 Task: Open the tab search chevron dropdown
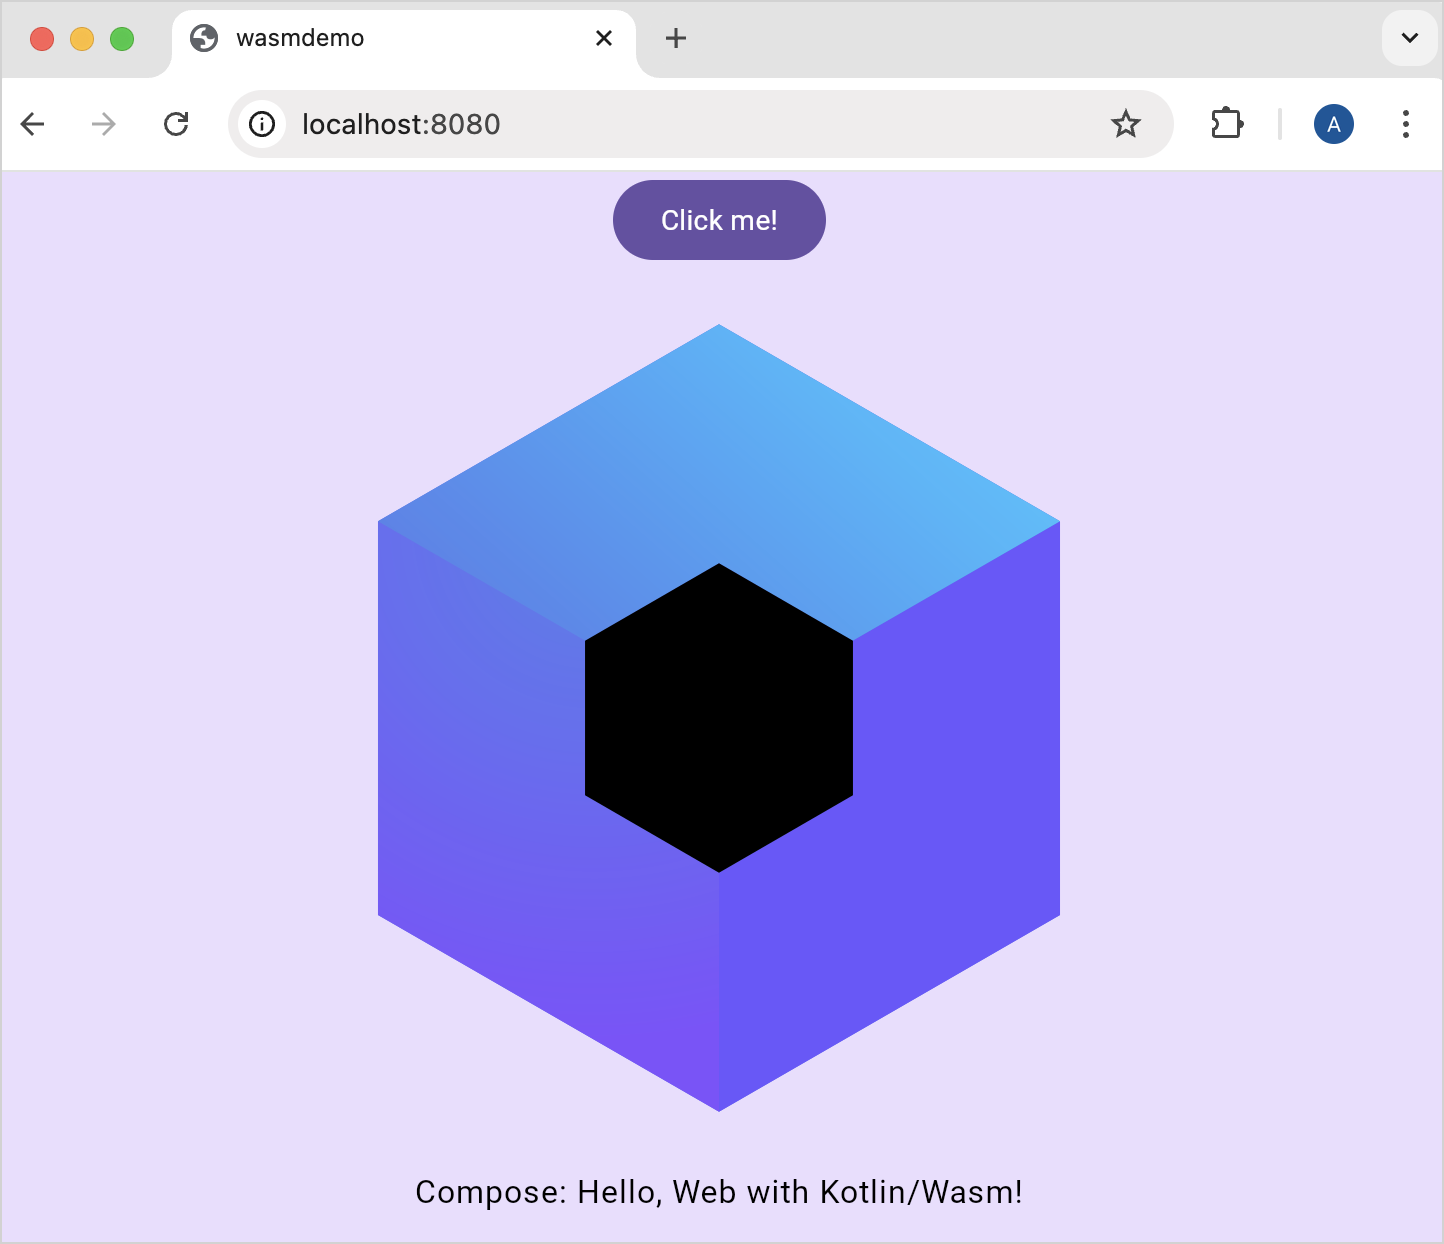1408,38
